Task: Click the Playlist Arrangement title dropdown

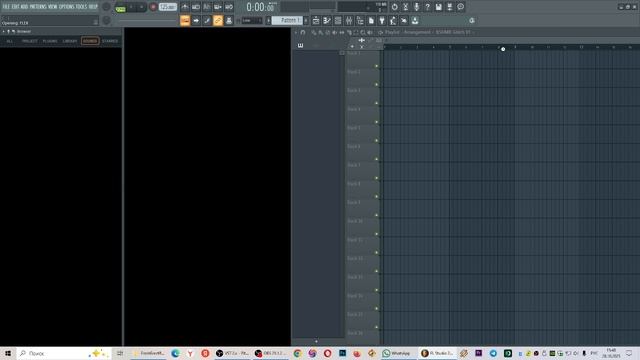Action: 427,32
